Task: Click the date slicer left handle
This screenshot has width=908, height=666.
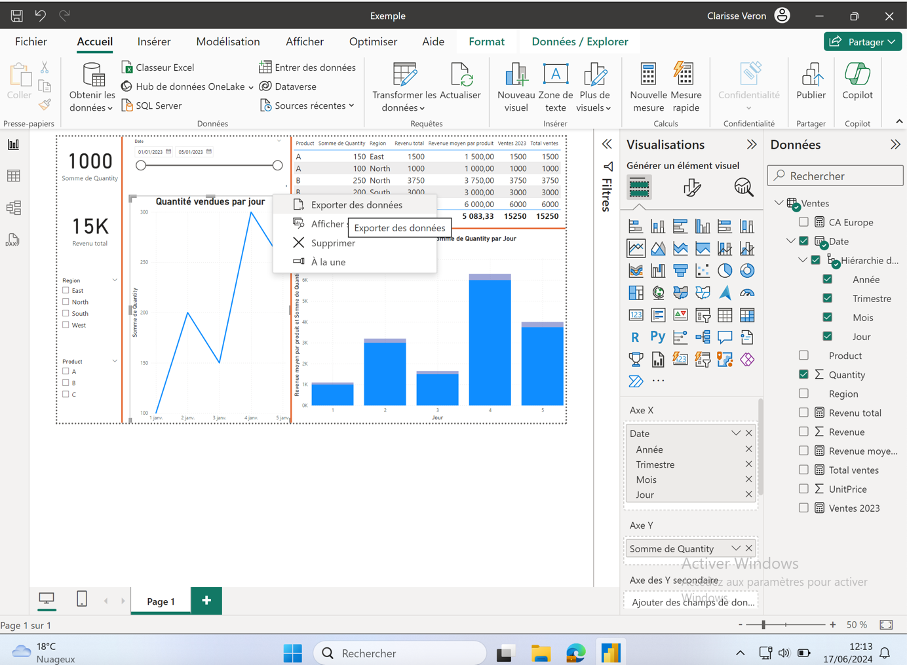Action: click(141, 166)
